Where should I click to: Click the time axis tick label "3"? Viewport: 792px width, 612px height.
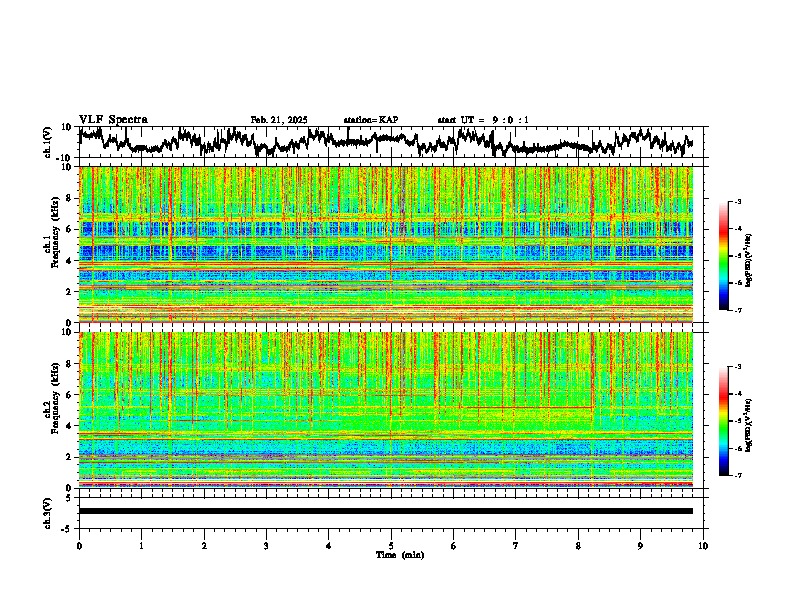(x=266, y=546)
